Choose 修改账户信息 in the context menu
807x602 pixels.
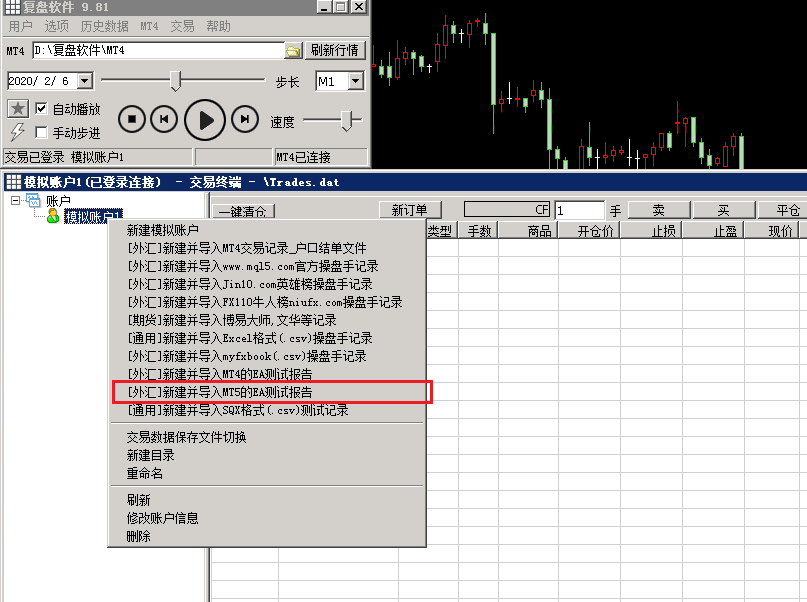pos(162,518)
